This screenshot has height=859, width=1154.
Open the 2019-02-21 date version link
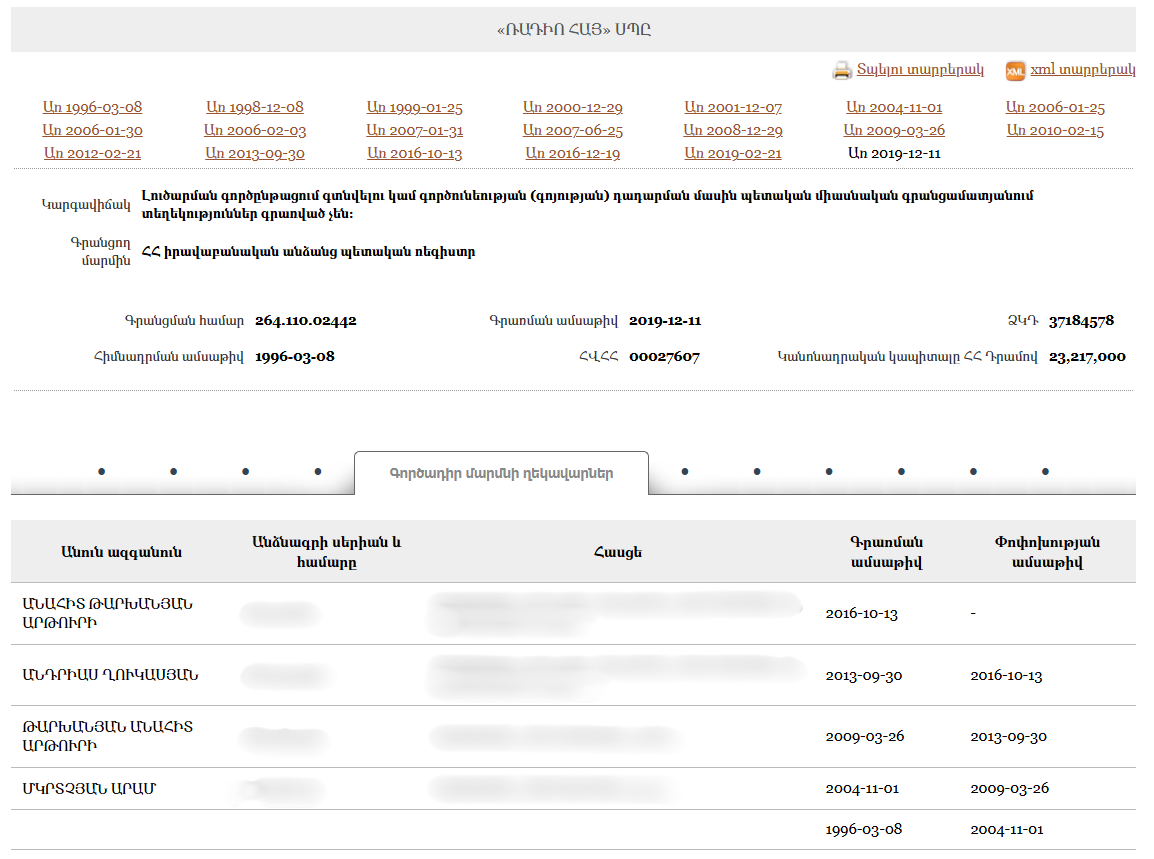tap(733, 154)
